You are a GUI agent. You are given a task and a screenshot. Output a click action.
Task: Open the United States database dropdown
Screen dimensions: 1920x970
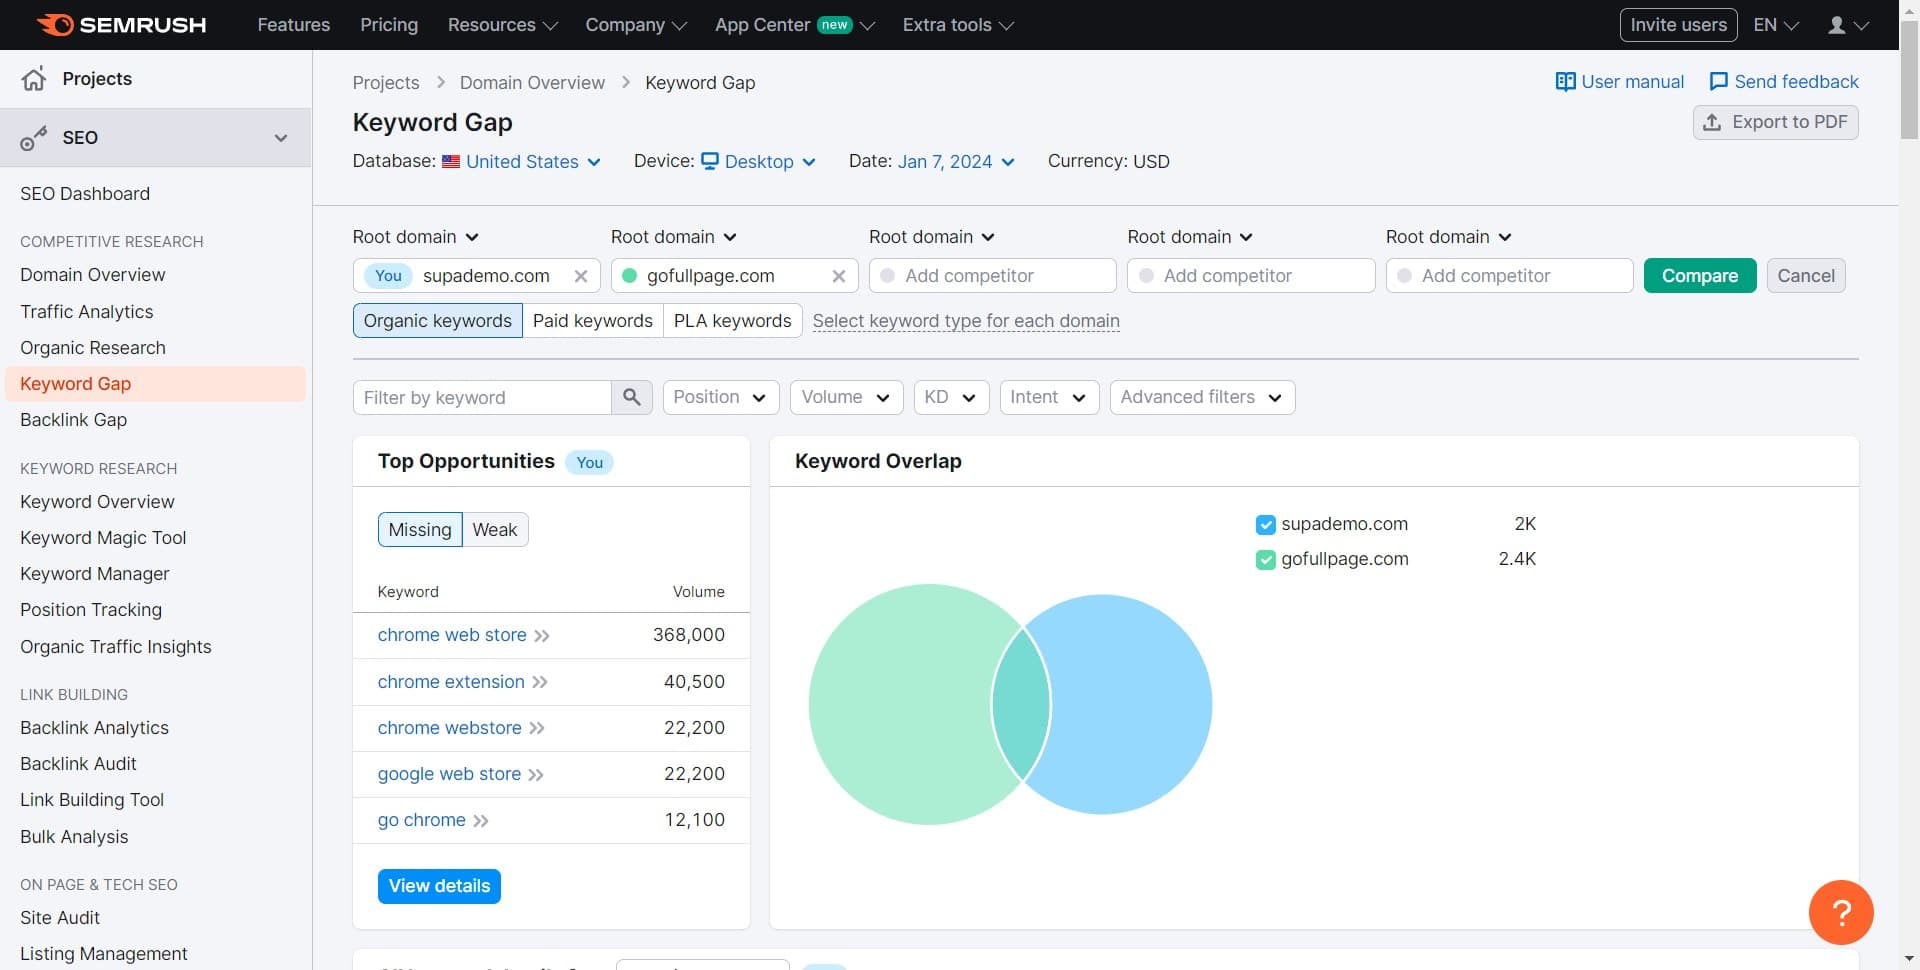click(522, 162)
